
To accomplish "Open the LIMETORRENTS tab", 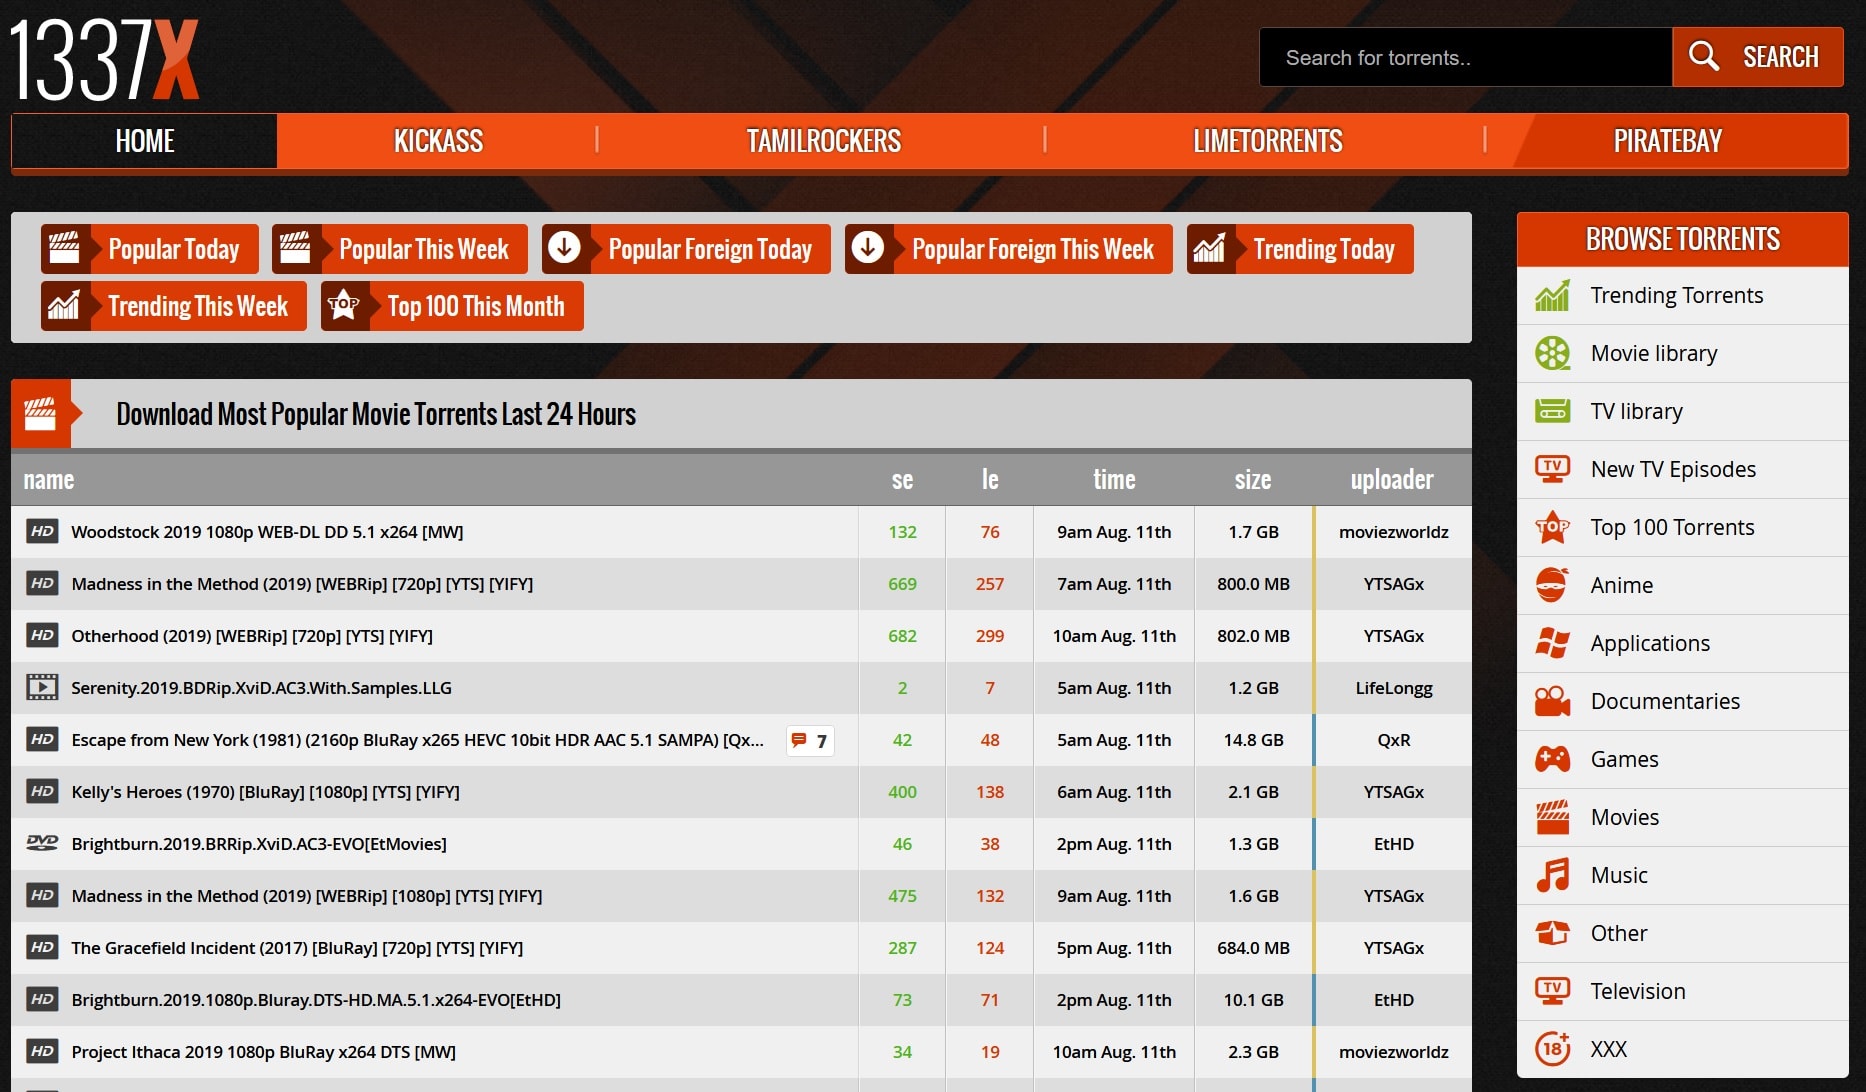I will [x=1267, y=141].
